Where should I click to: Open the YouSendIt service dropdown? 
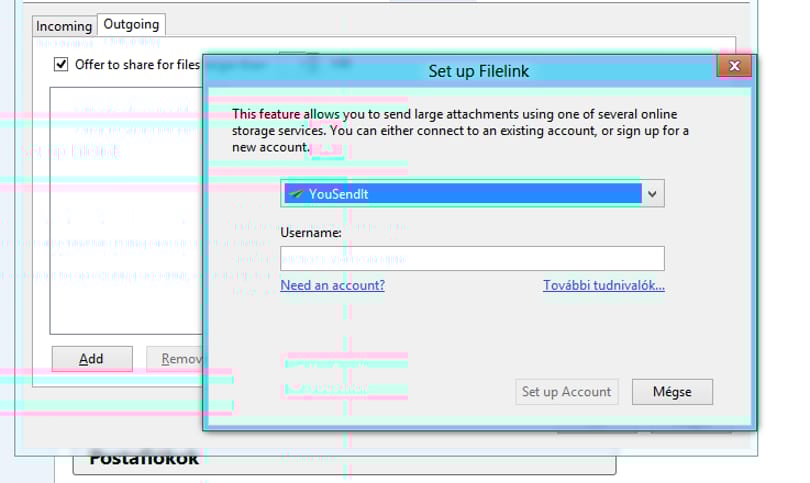pyautogui.click(x=472, y=194)
